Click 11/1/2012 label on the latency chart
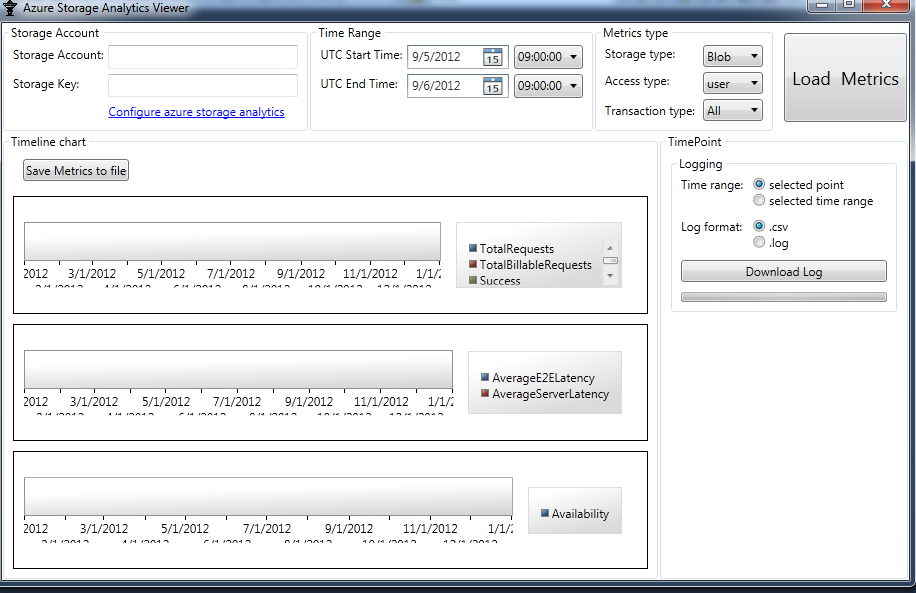The image size is (916, 593). (381, 401)
